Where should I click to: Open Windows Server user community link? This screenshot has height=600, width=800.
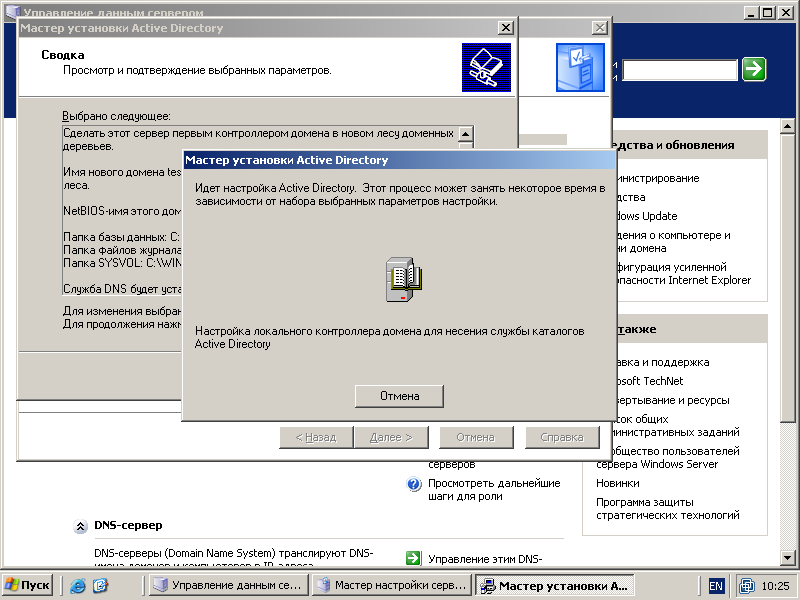point(667,458)
